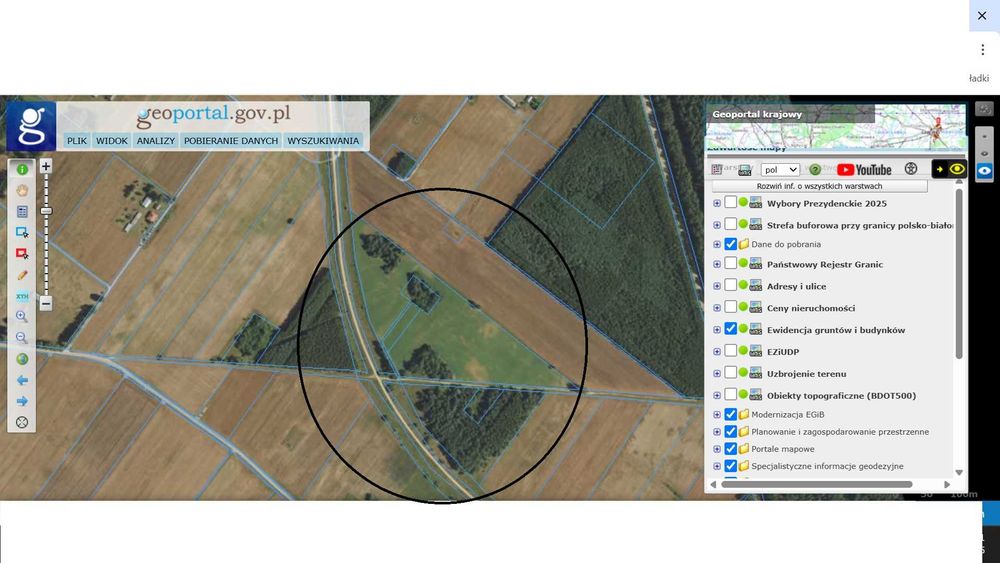The image size is (1000, 563).
Task: Click the scroll-right arrow of layer list
Action: coord(947,485)
